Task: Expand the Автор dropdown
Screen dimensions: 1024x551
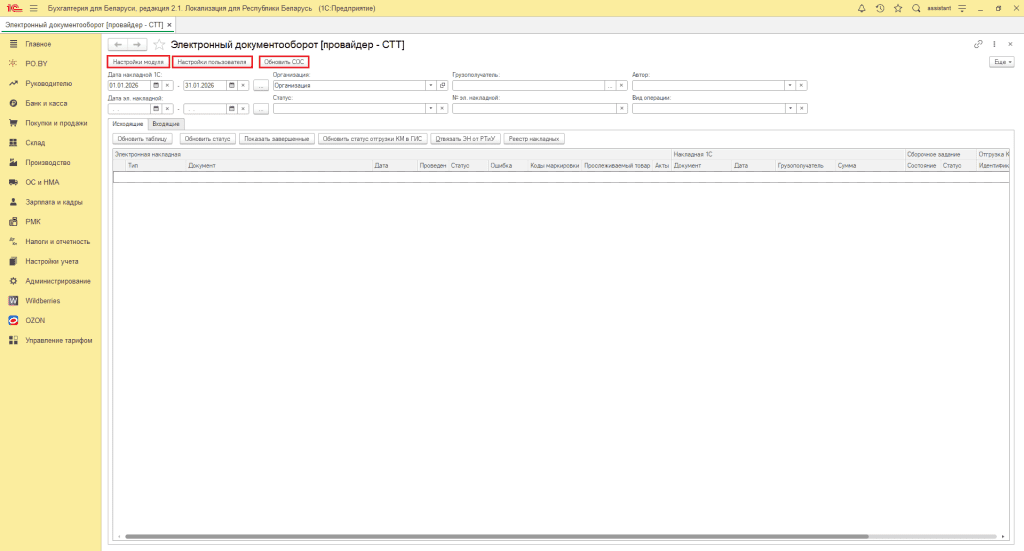Action: tap(789, 86)
